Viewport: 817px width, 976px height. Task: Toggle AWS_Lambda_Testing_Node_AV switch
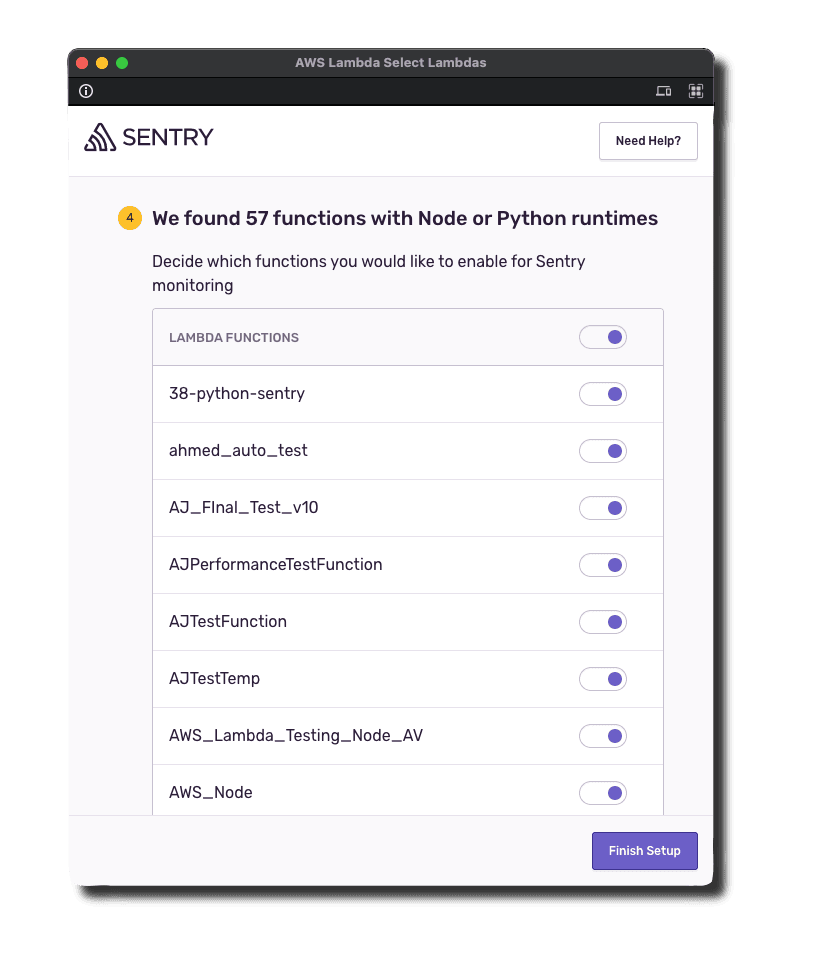(602, 736)
